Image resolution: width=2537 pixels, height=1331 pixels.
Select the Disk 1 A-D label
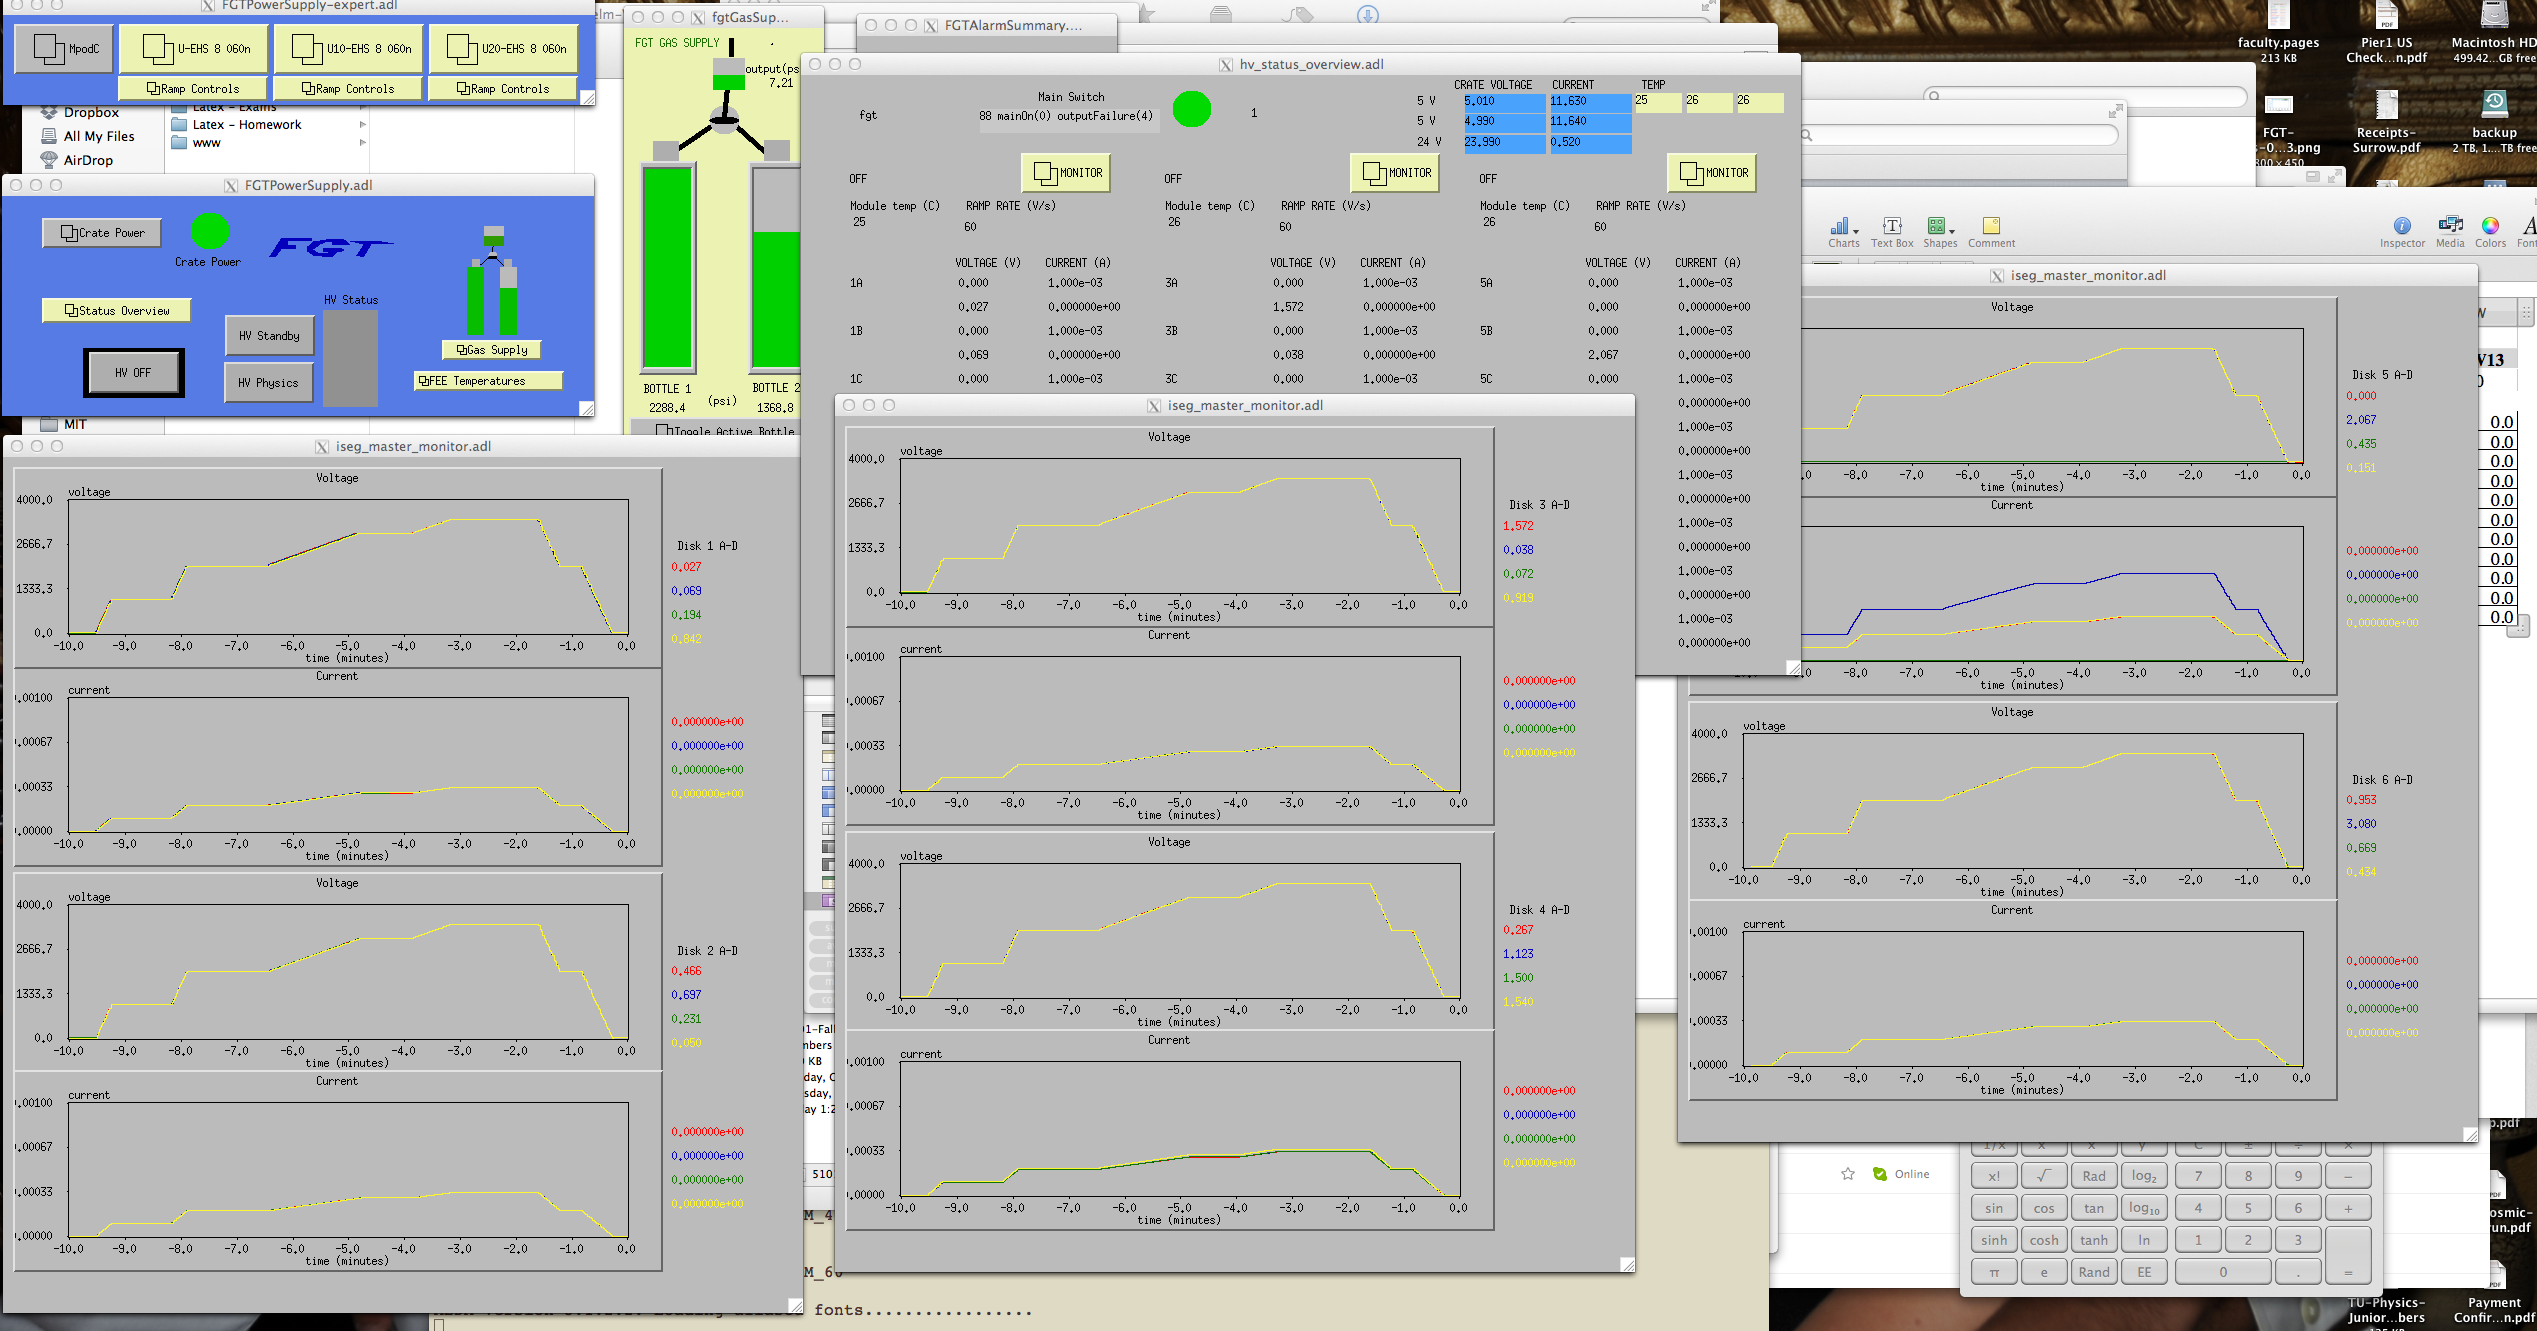coord(707,546)
